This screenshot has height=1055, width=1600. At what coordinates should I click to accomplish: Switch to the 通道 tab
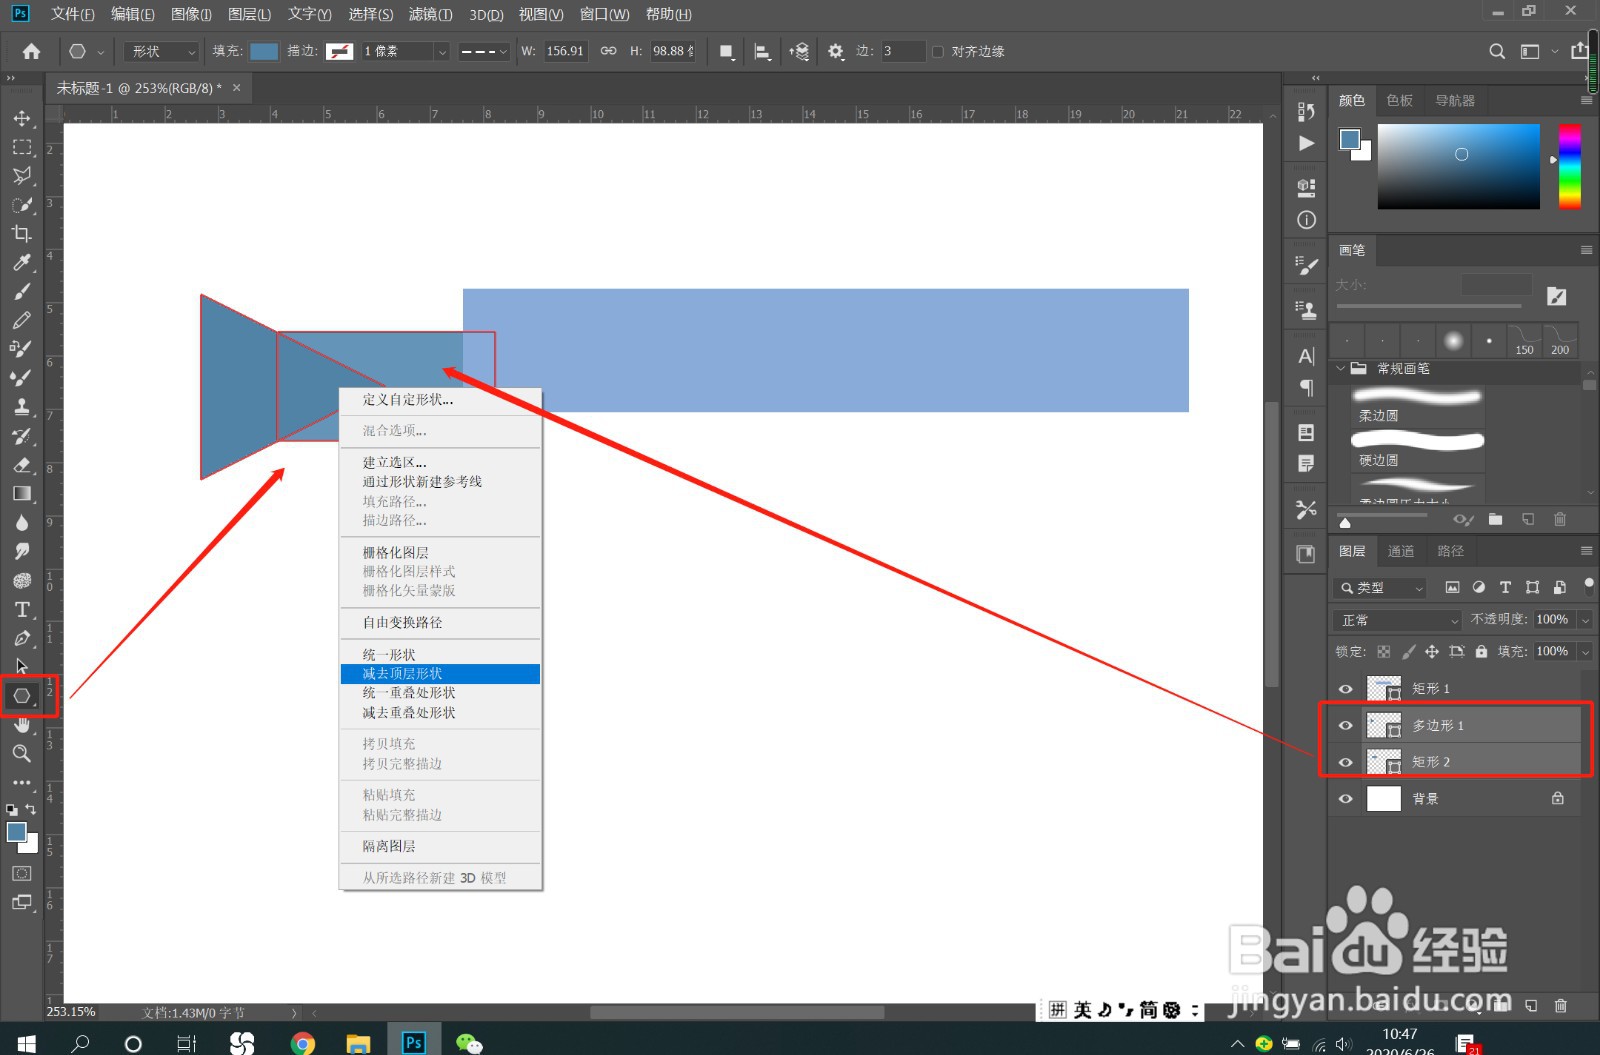[x=1401, y=551]
